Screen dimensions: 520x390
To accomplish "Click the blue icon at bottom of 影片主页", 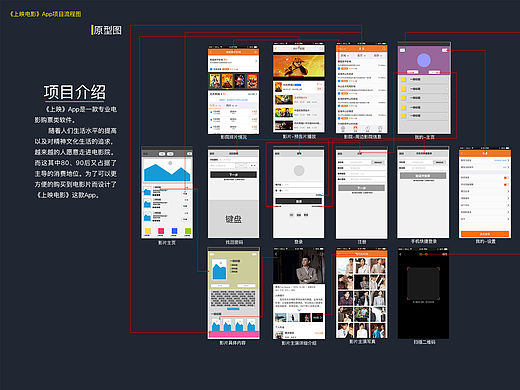I will (x=174, y=231).
